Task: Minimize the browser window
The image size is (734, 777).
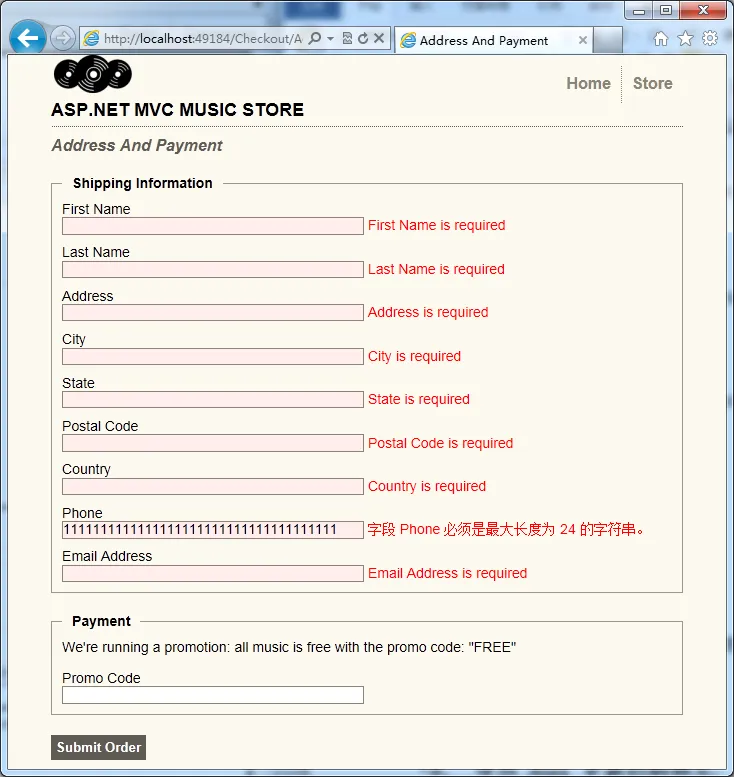Action: pos(639,10)
